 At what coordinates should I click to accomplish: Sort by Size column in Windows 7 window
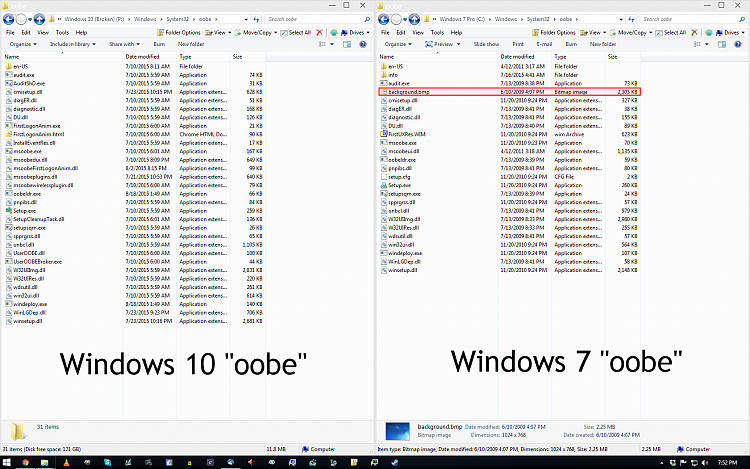612,56
